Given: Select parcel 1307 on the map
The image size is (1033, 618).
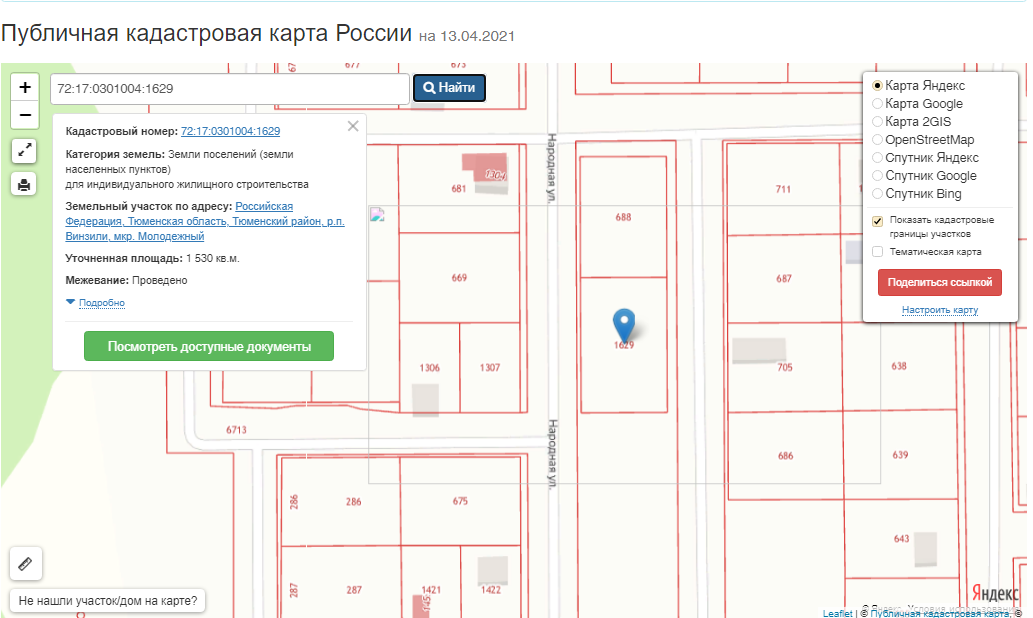Looking at the screenshot, I should (x=489, y=368).
